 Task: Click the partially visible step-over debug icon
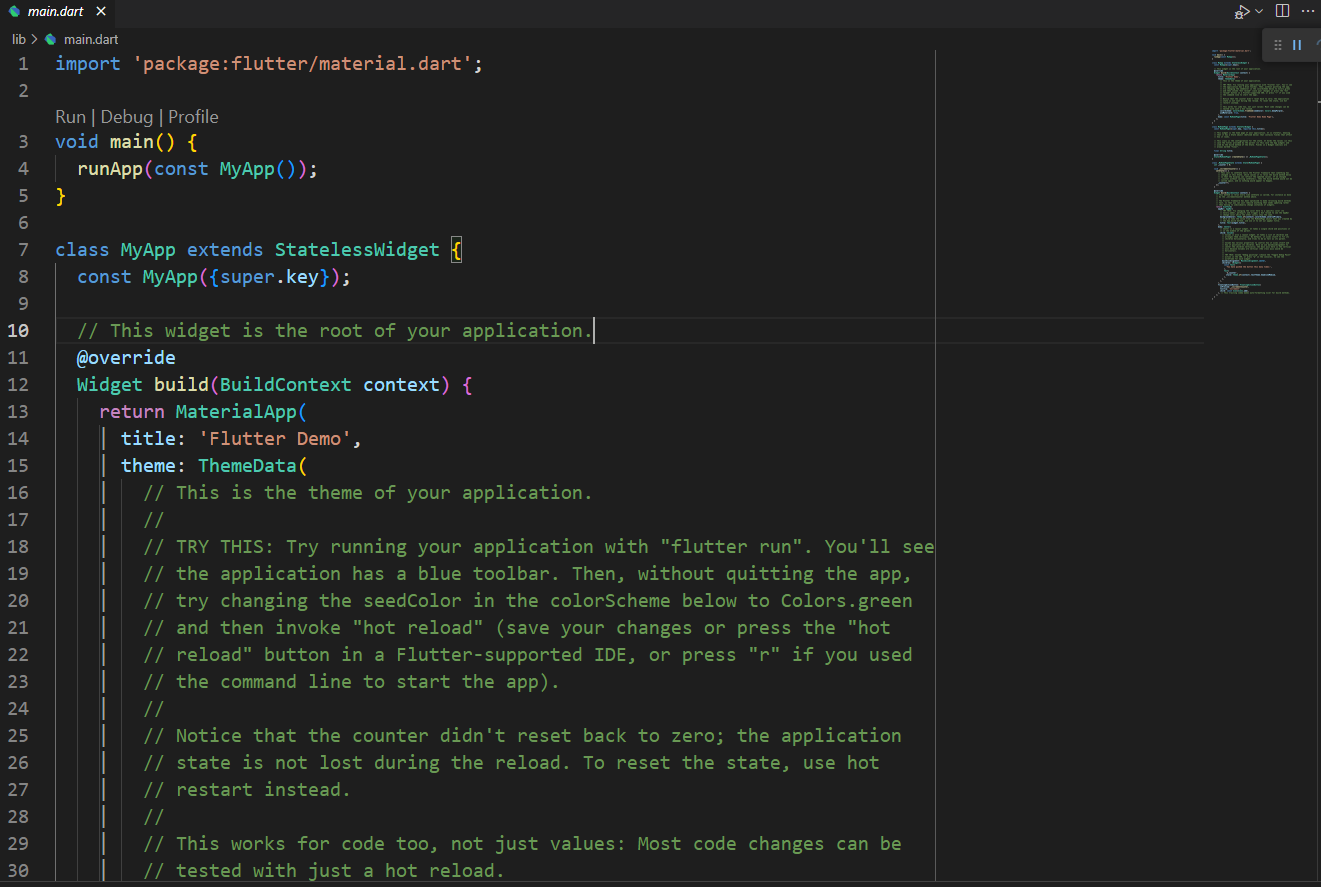pos(1317,45)
